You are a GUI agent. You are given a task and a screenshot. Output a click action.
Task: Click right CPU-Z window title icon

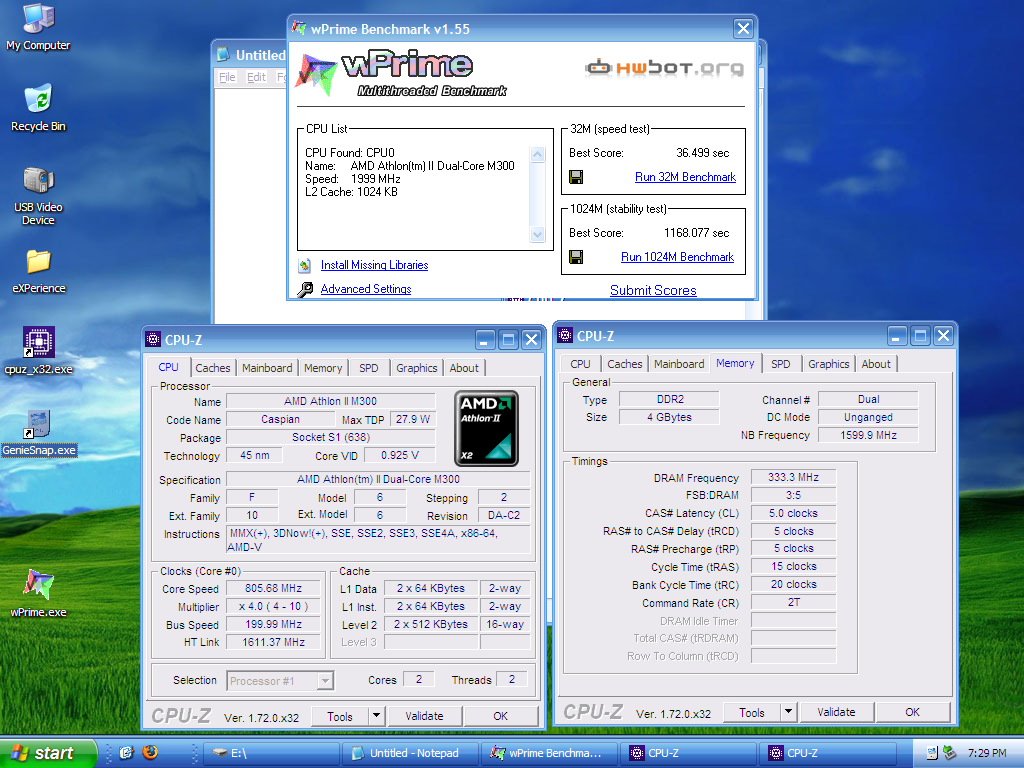click(x=565, y=335)
